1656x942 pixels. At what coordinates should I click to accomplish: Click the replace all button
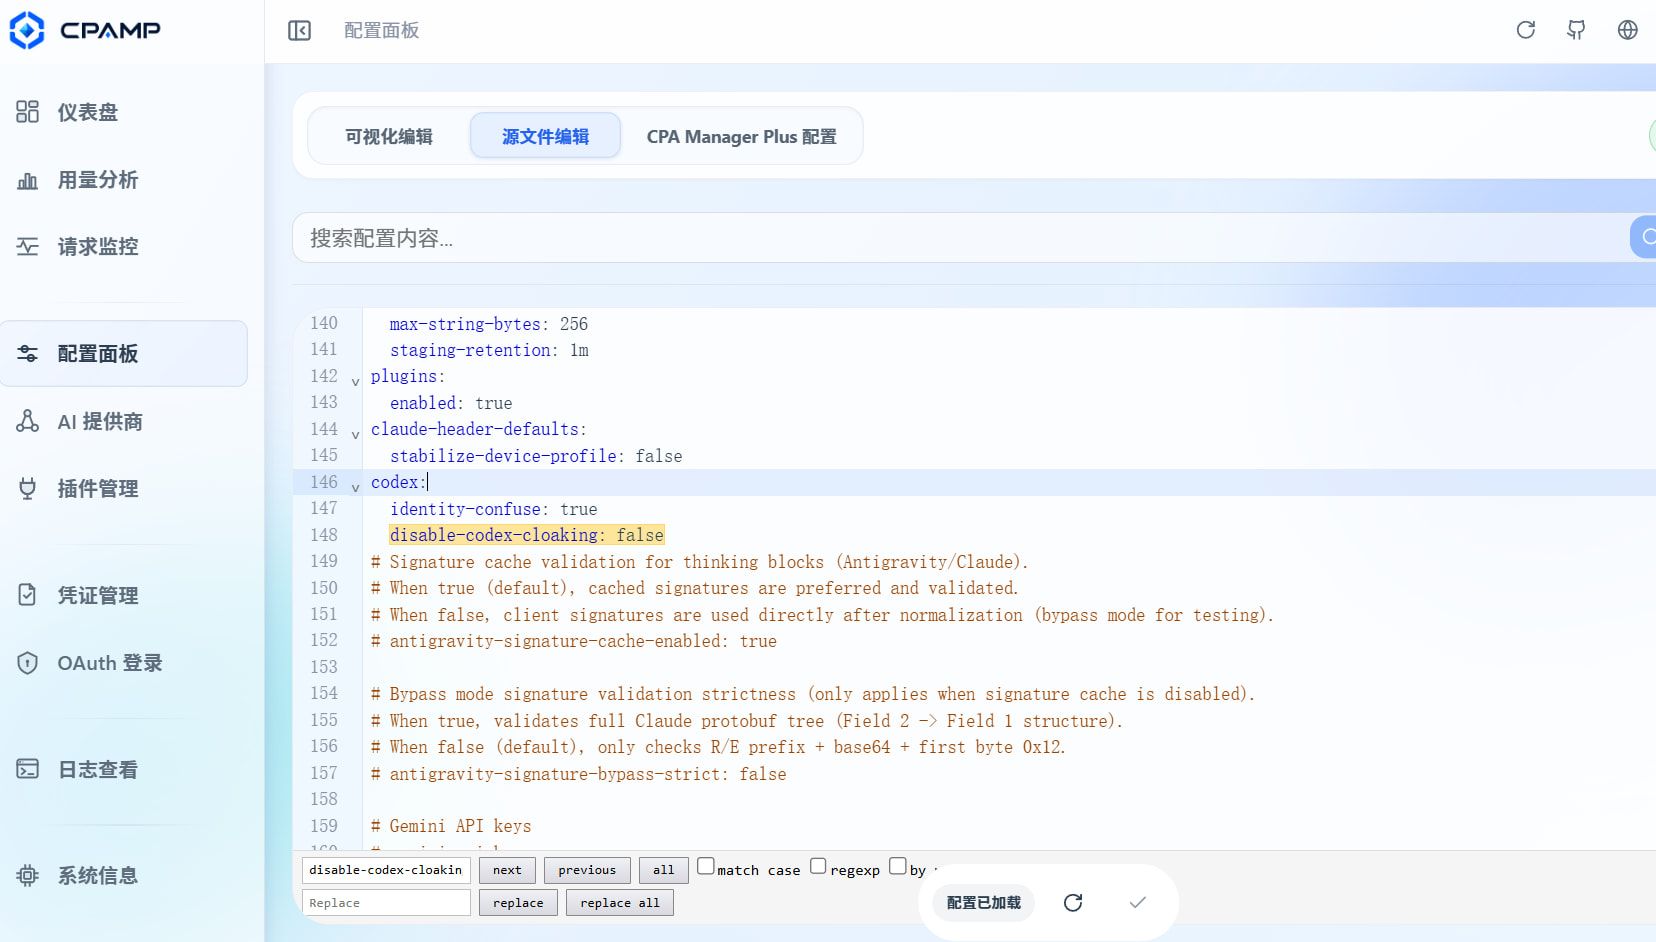(x=620, y=903)
